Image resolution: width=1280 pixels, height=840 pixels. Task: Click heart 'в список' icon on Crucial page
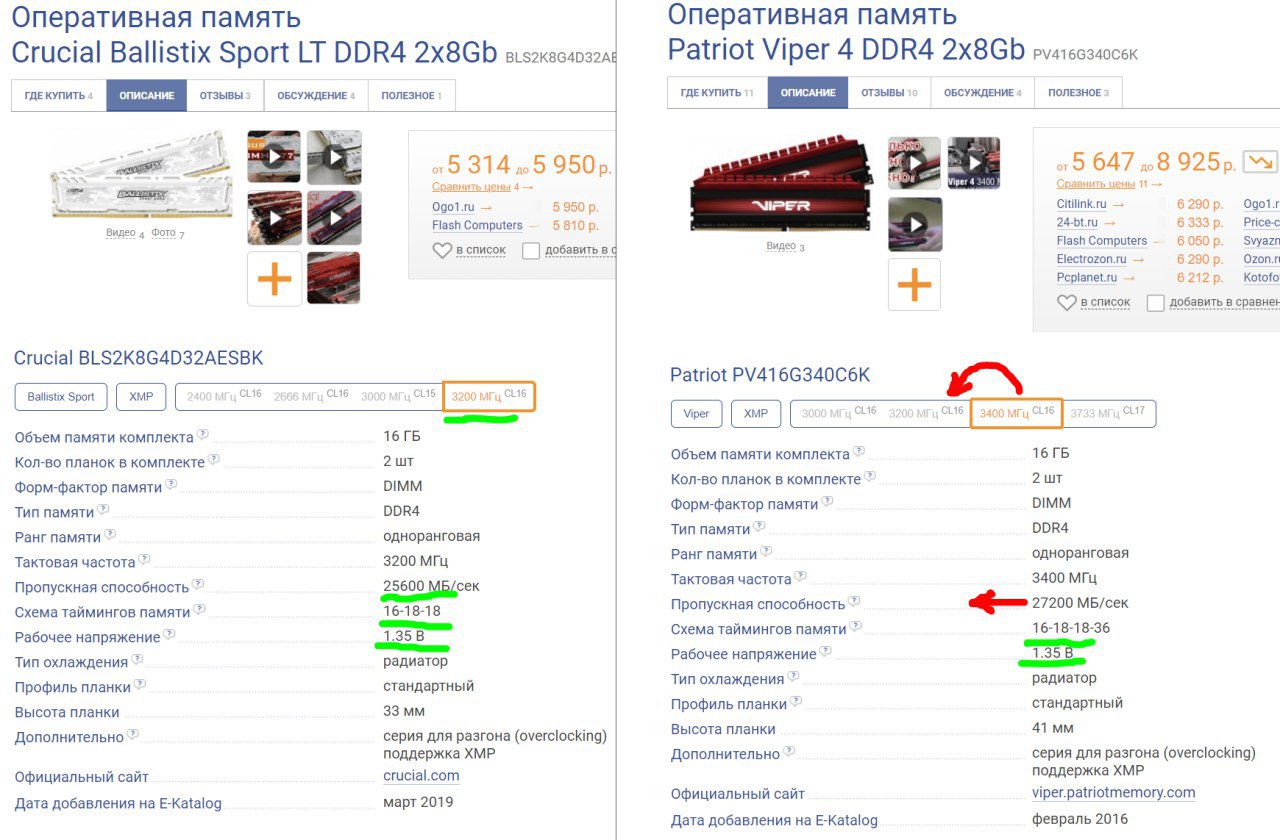442,250
